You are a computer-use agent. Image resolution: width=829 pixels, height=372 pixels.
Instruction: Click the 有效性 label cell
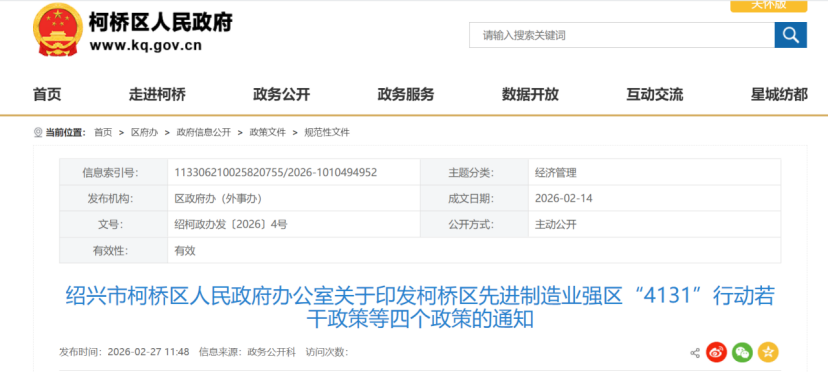click(113, 250)
